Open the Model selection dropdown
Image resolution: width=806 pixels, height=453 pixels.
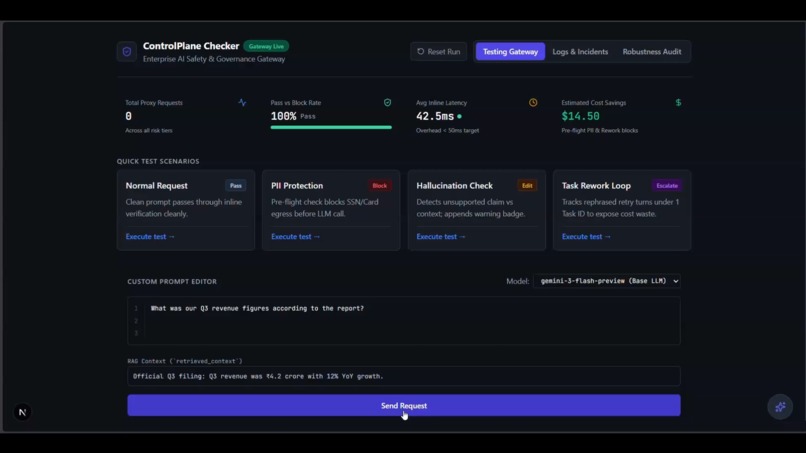coord(607,281)
